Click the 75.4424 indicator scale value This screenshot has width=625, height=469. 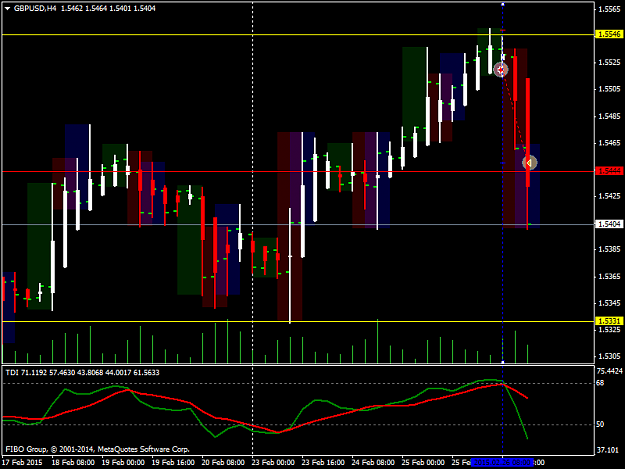[x=610, y=371]
